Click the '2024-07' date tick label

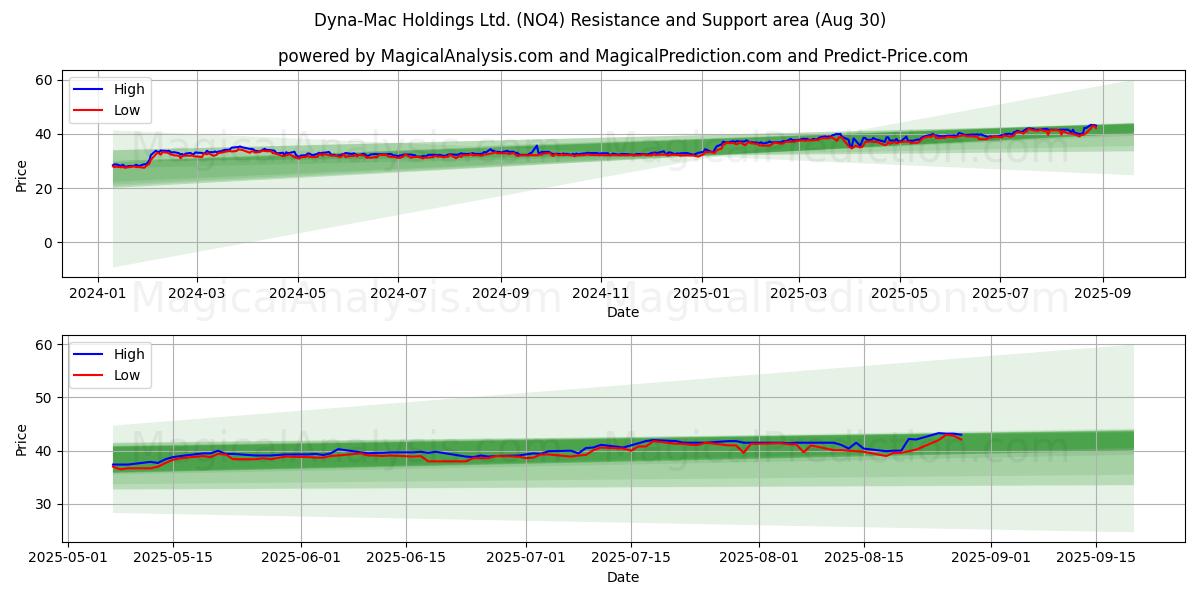tap(398, 293)
